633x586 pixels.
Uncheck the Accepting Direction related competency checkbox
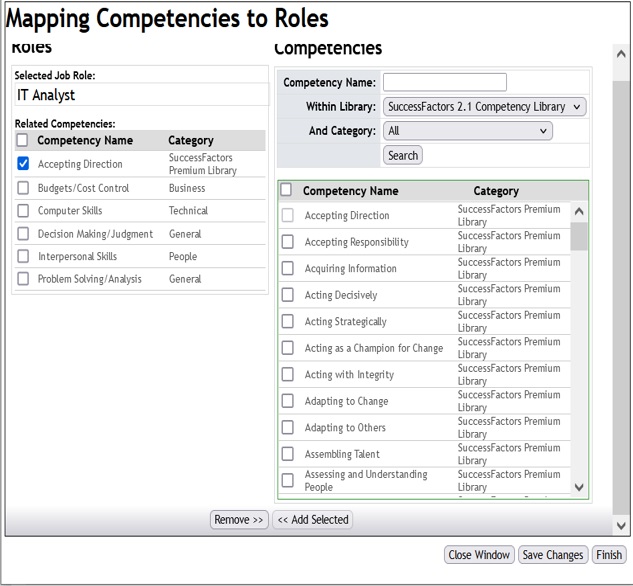[x=23, y=163]
